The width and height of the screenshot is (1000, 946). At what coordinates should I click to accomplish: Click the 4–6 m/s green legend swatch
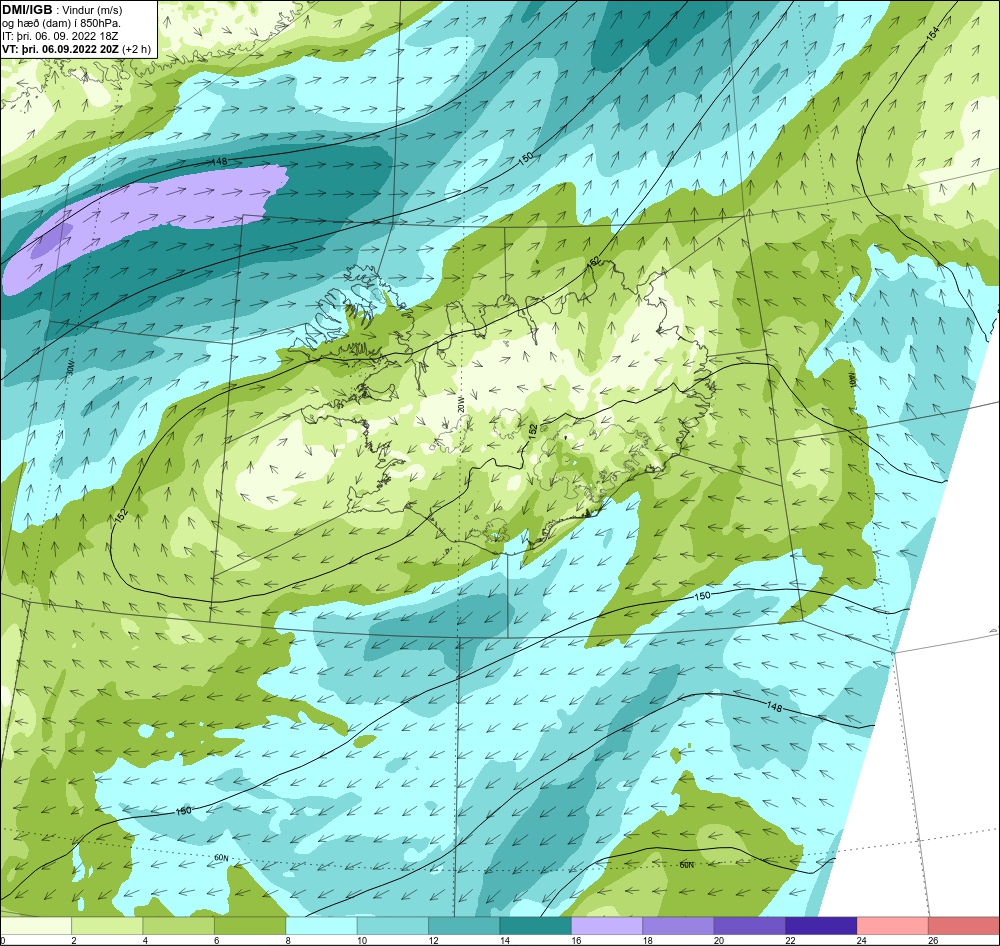tap(179, 926)
